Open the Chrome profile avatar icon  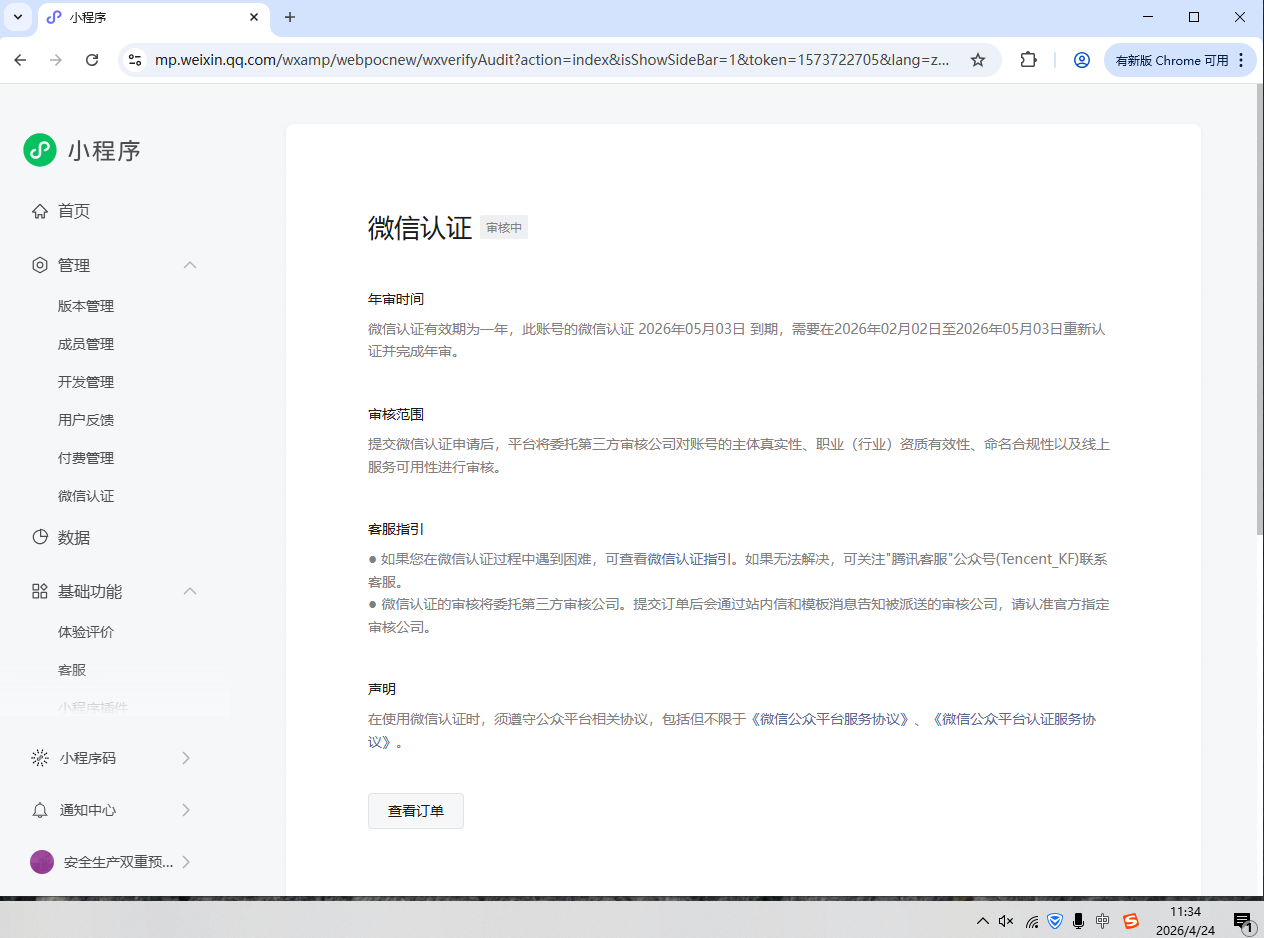(1081, 60)
